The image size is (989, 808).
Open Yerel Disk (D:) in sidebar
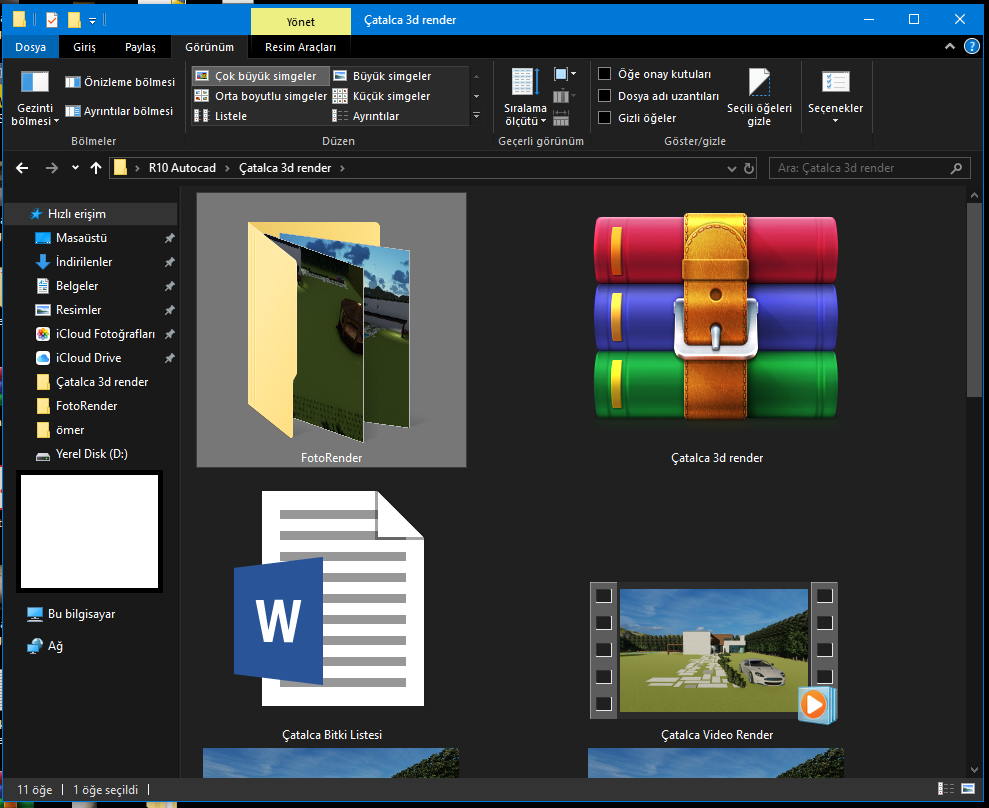[90, 454]
